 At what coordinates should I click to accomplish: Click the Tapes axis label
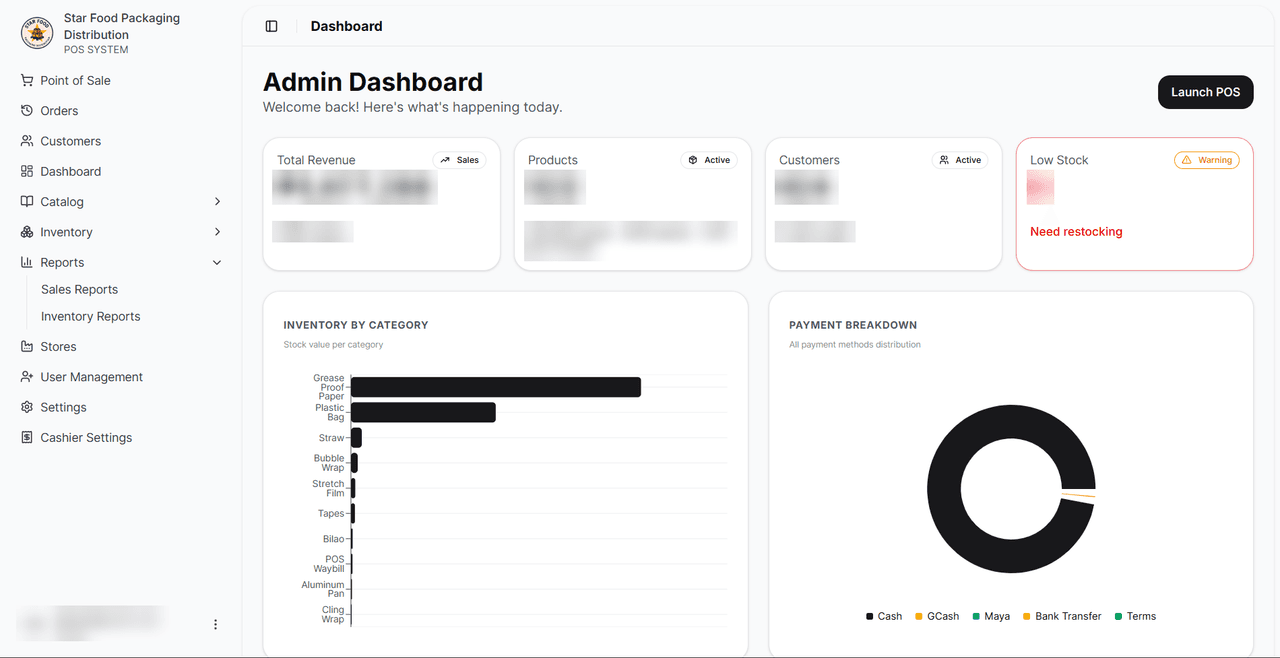[331, 514]
